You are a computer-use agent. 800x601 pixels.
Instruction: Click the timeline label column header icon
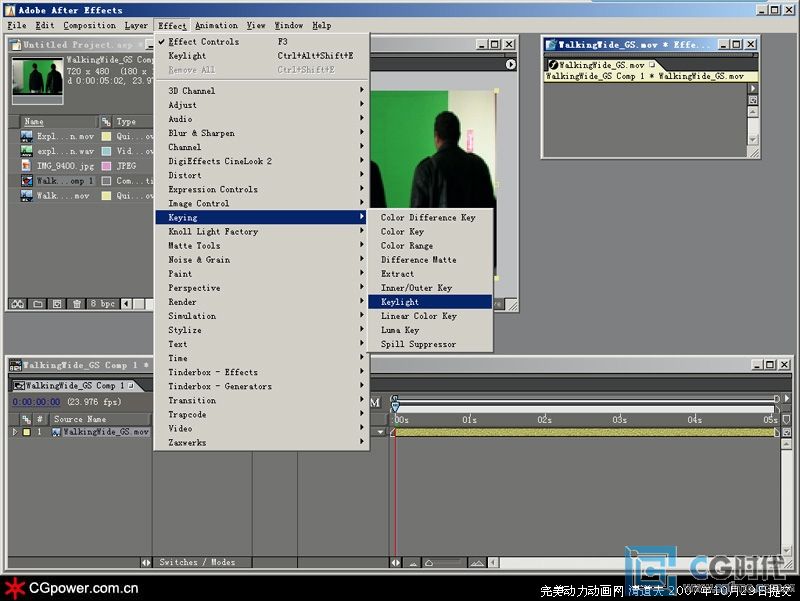[x=26, y=419]
